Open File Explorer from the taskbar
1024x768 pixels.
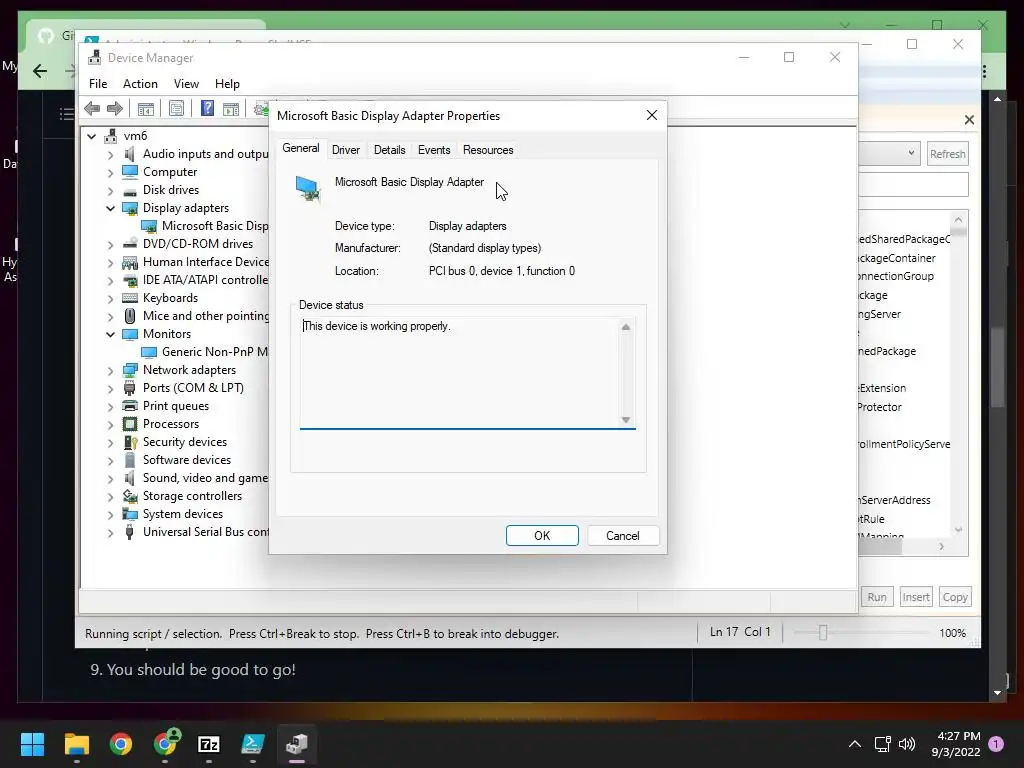[x=76, y=744]
